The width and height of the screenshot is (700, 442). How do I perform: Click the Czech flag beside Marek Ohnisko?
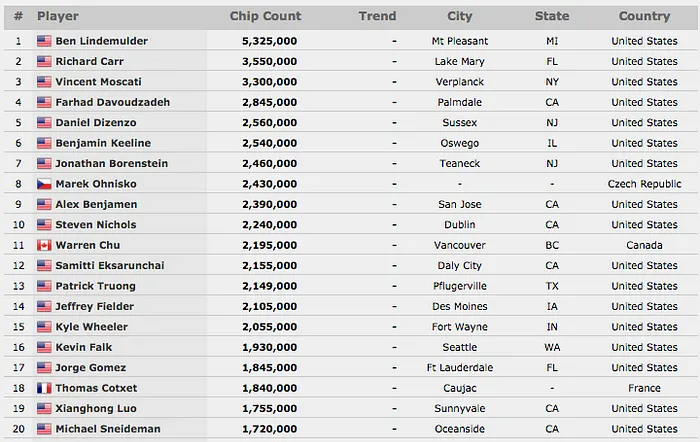coord(44,184)
